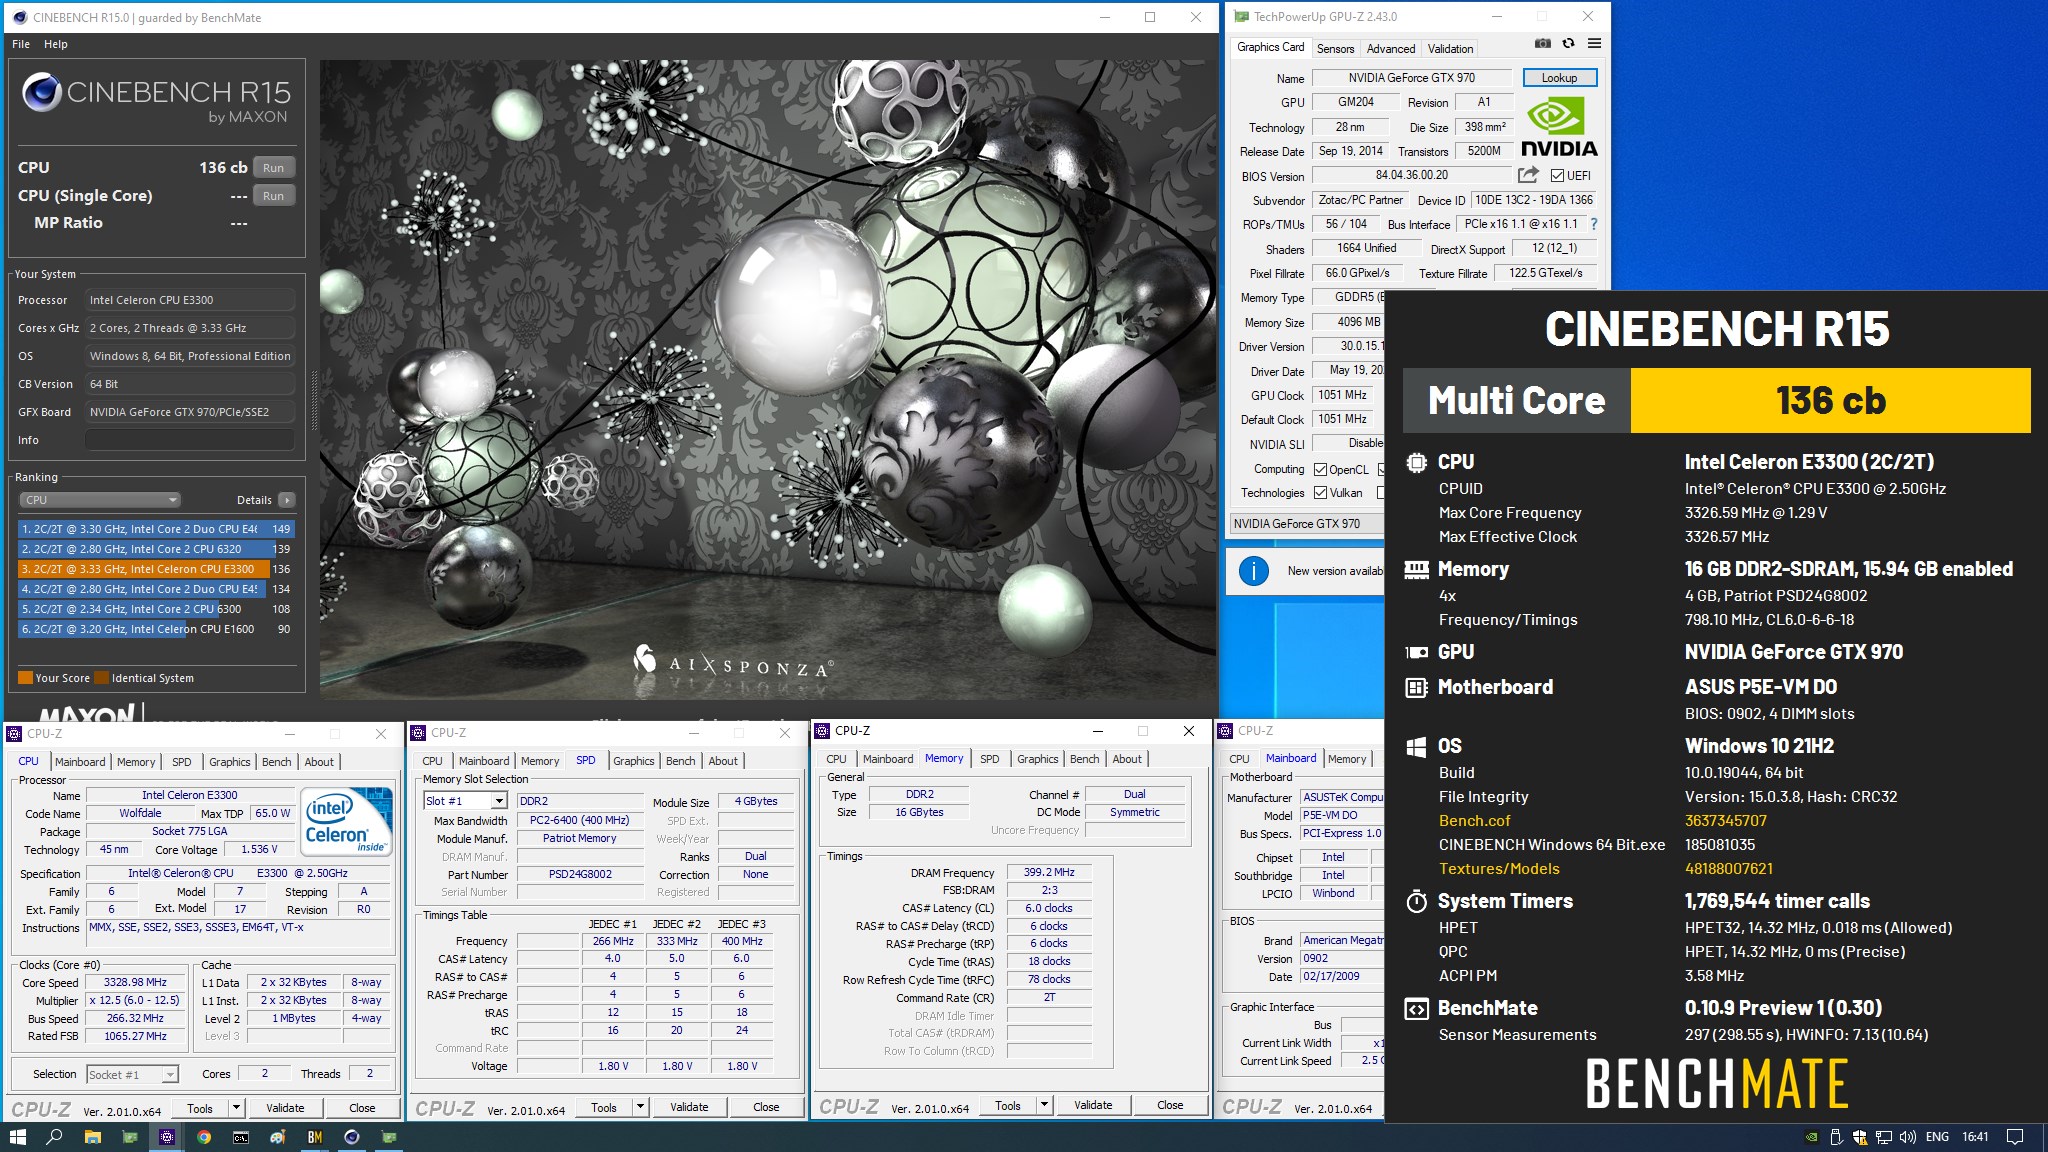Open Bench tab in the CPU-Z SPD window
Image resolution: width=2048 pixels, height=1152 pixels.
680,761
